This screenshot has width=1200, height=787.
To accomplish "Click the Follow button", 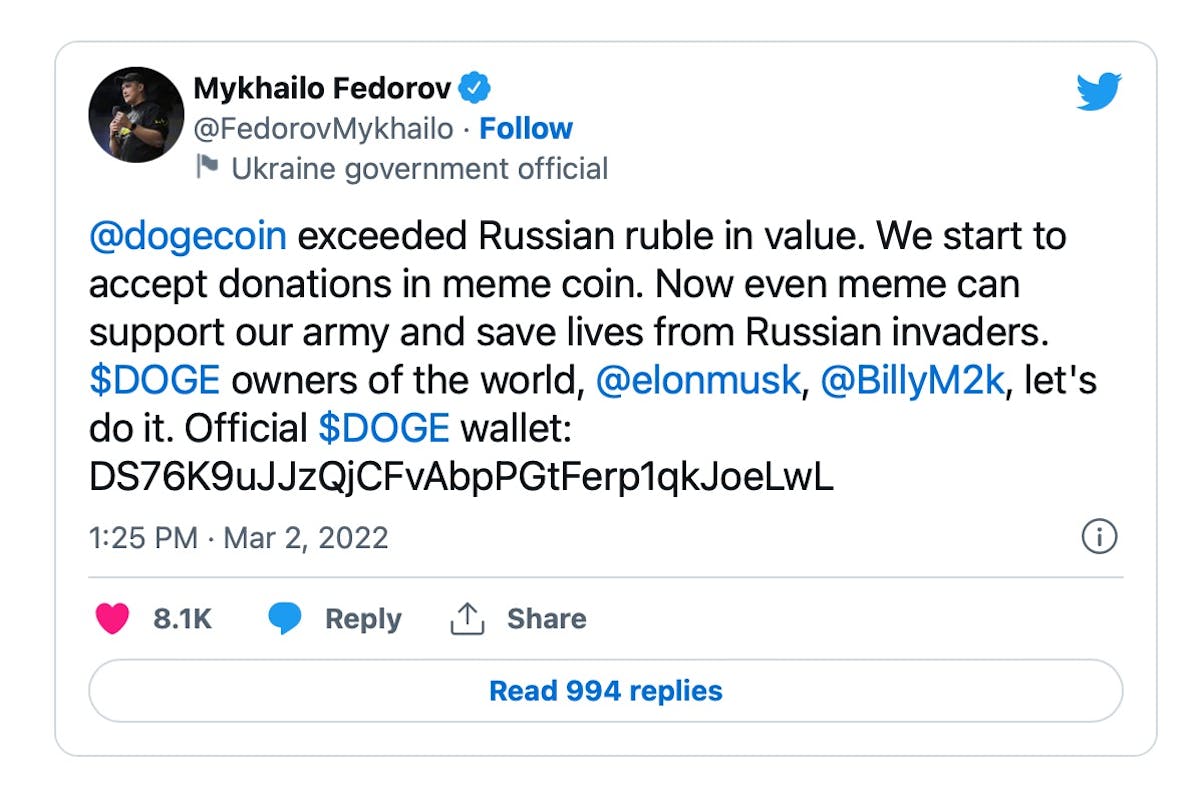I will click(527, 128).
